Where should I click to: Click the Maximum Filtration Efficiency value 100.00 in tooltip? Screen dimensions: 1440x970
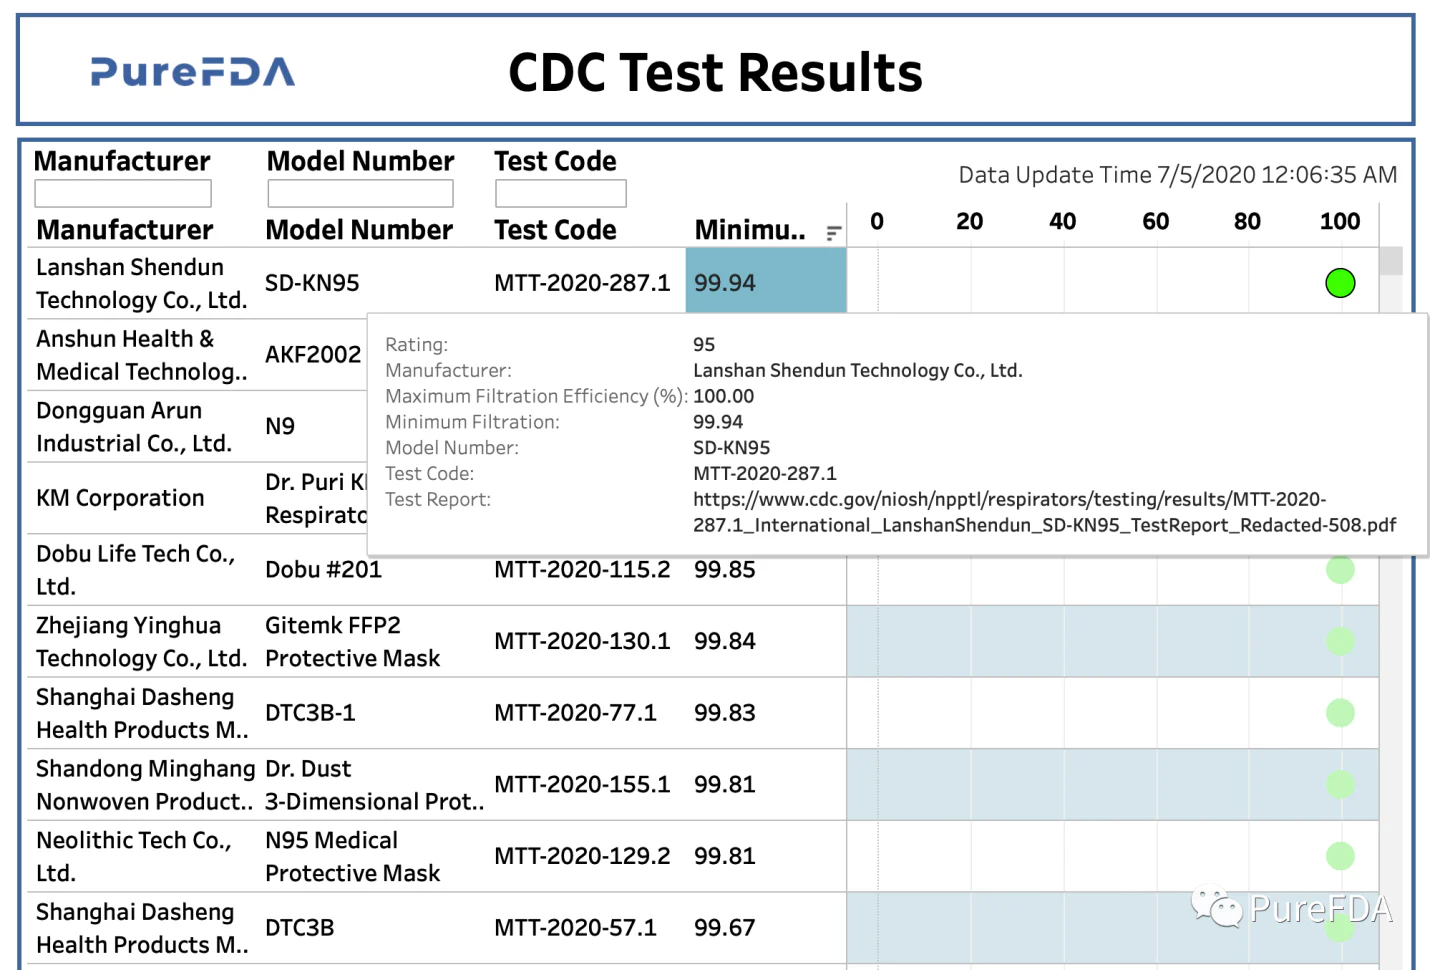tap(724, 396)
